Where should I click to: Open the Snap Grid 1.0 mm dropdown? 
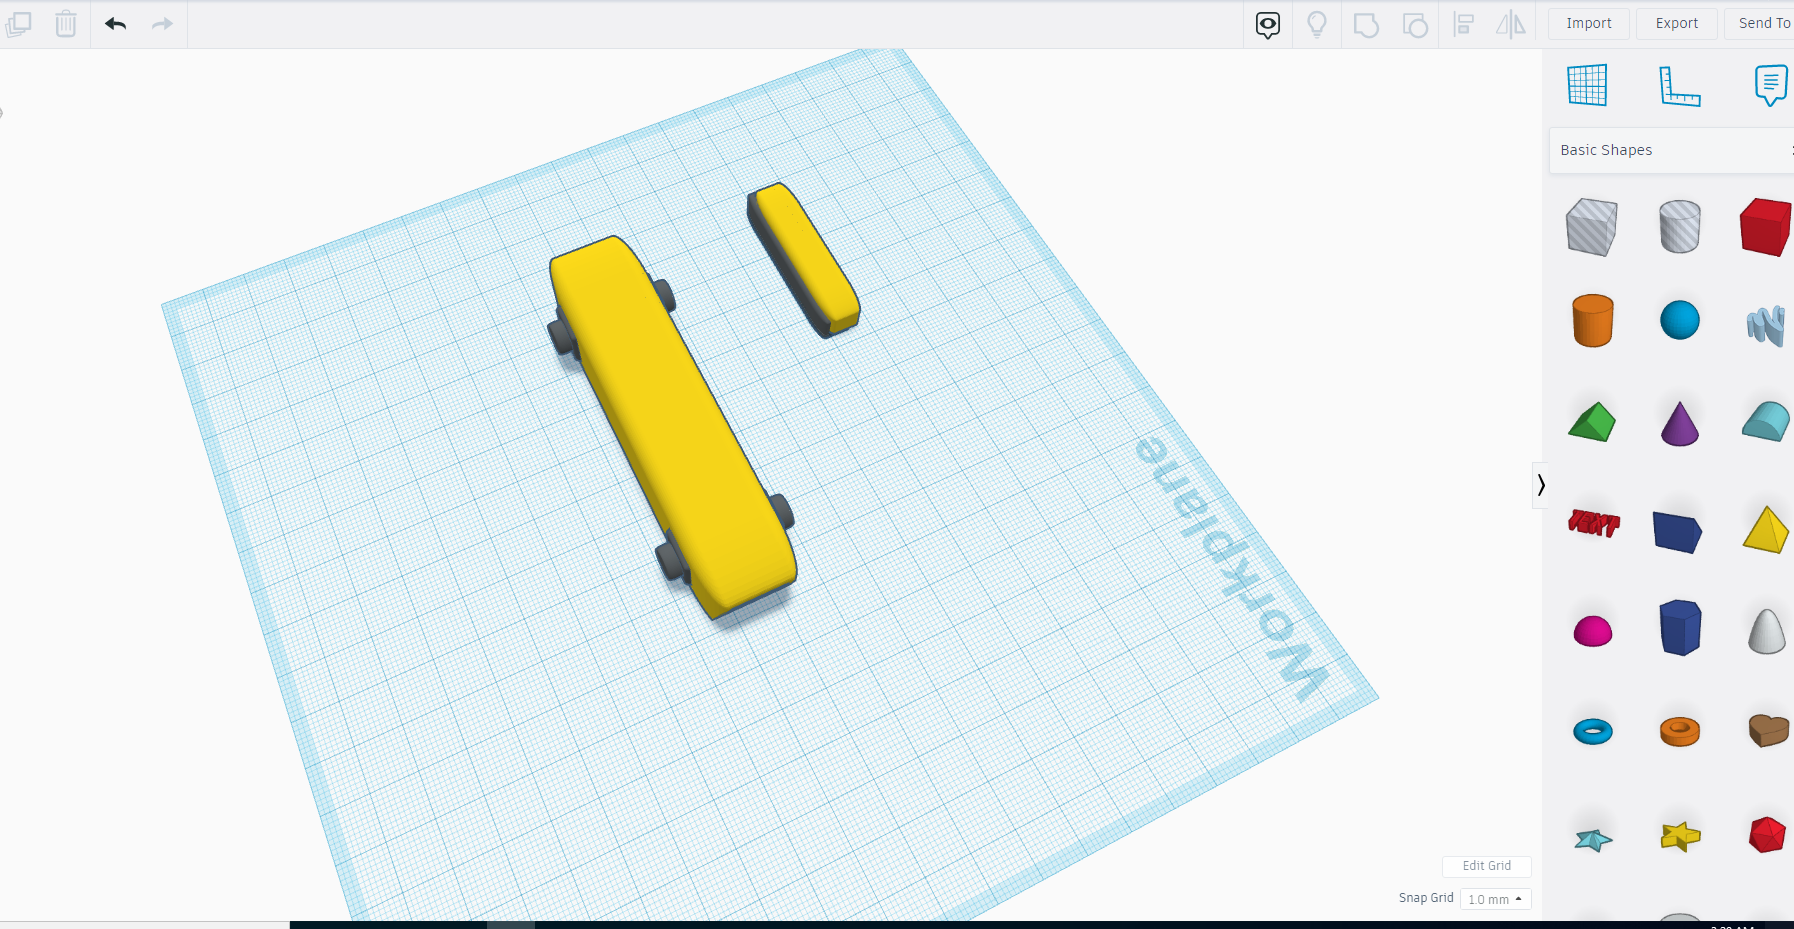pos(1495,899)
